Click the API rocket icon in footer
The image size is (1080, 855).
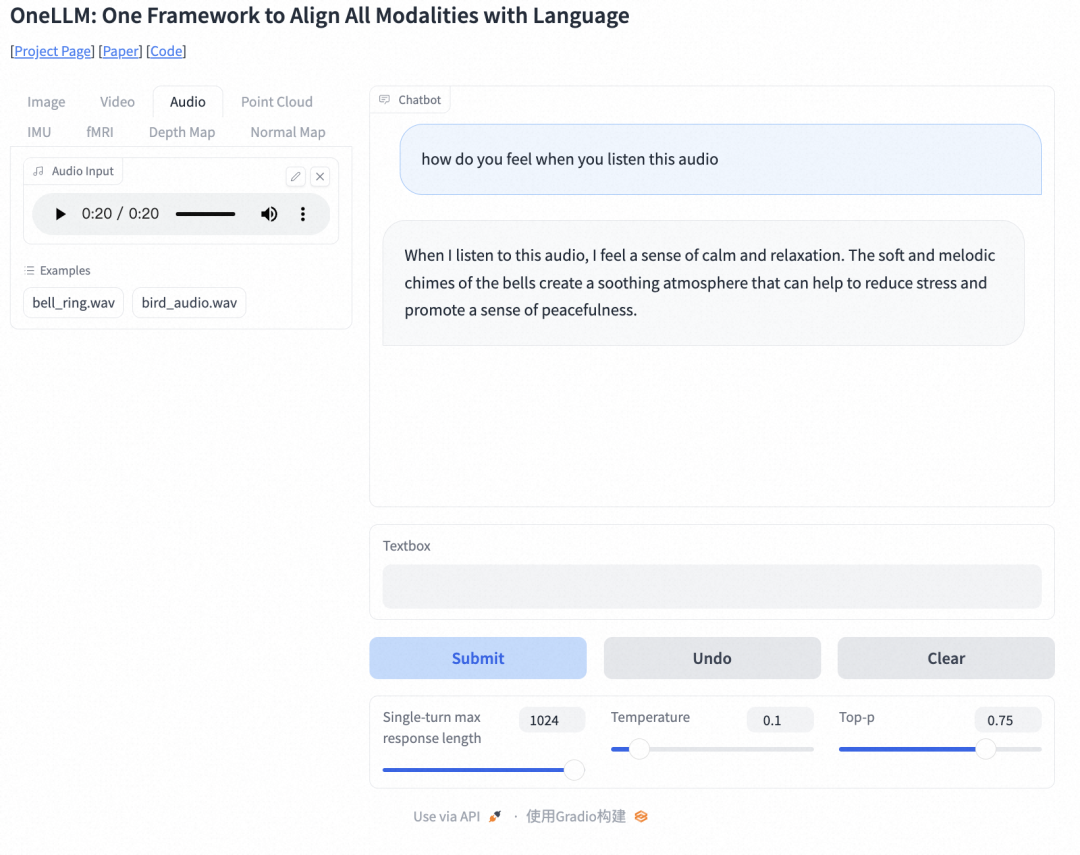pos(495,816)
